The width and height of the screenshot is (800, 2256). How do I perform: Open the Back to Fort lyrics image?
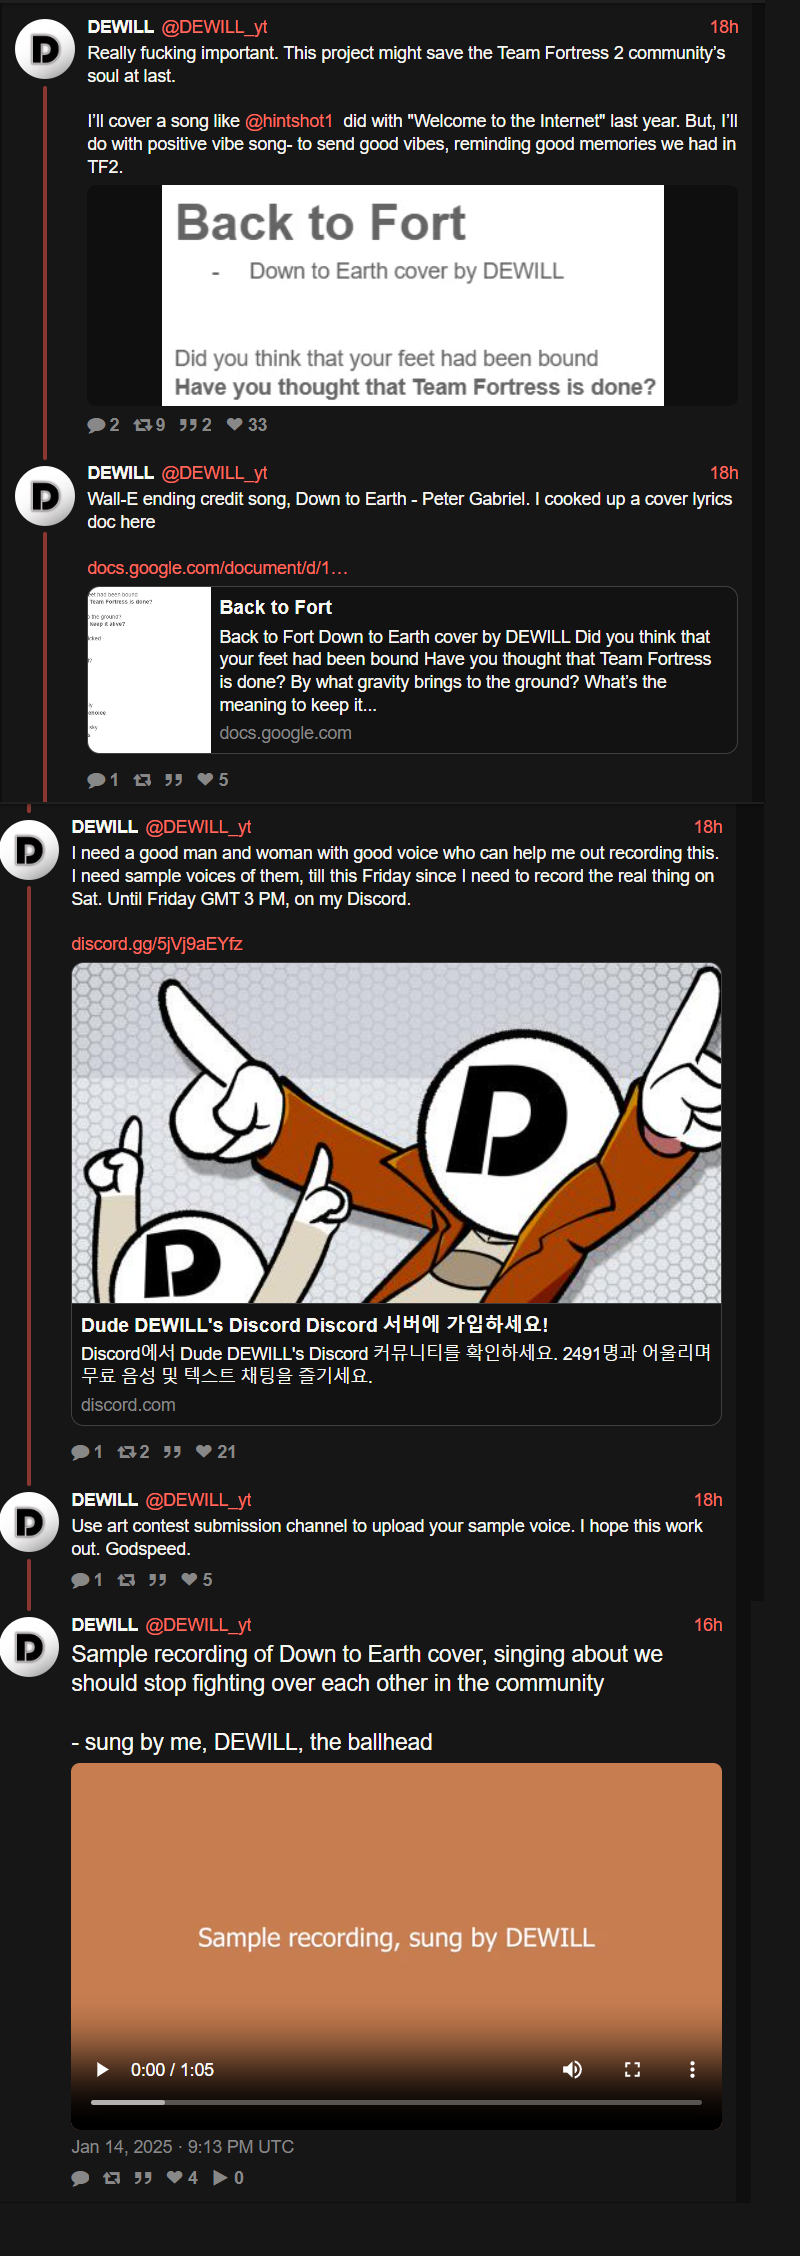[413, 295]
